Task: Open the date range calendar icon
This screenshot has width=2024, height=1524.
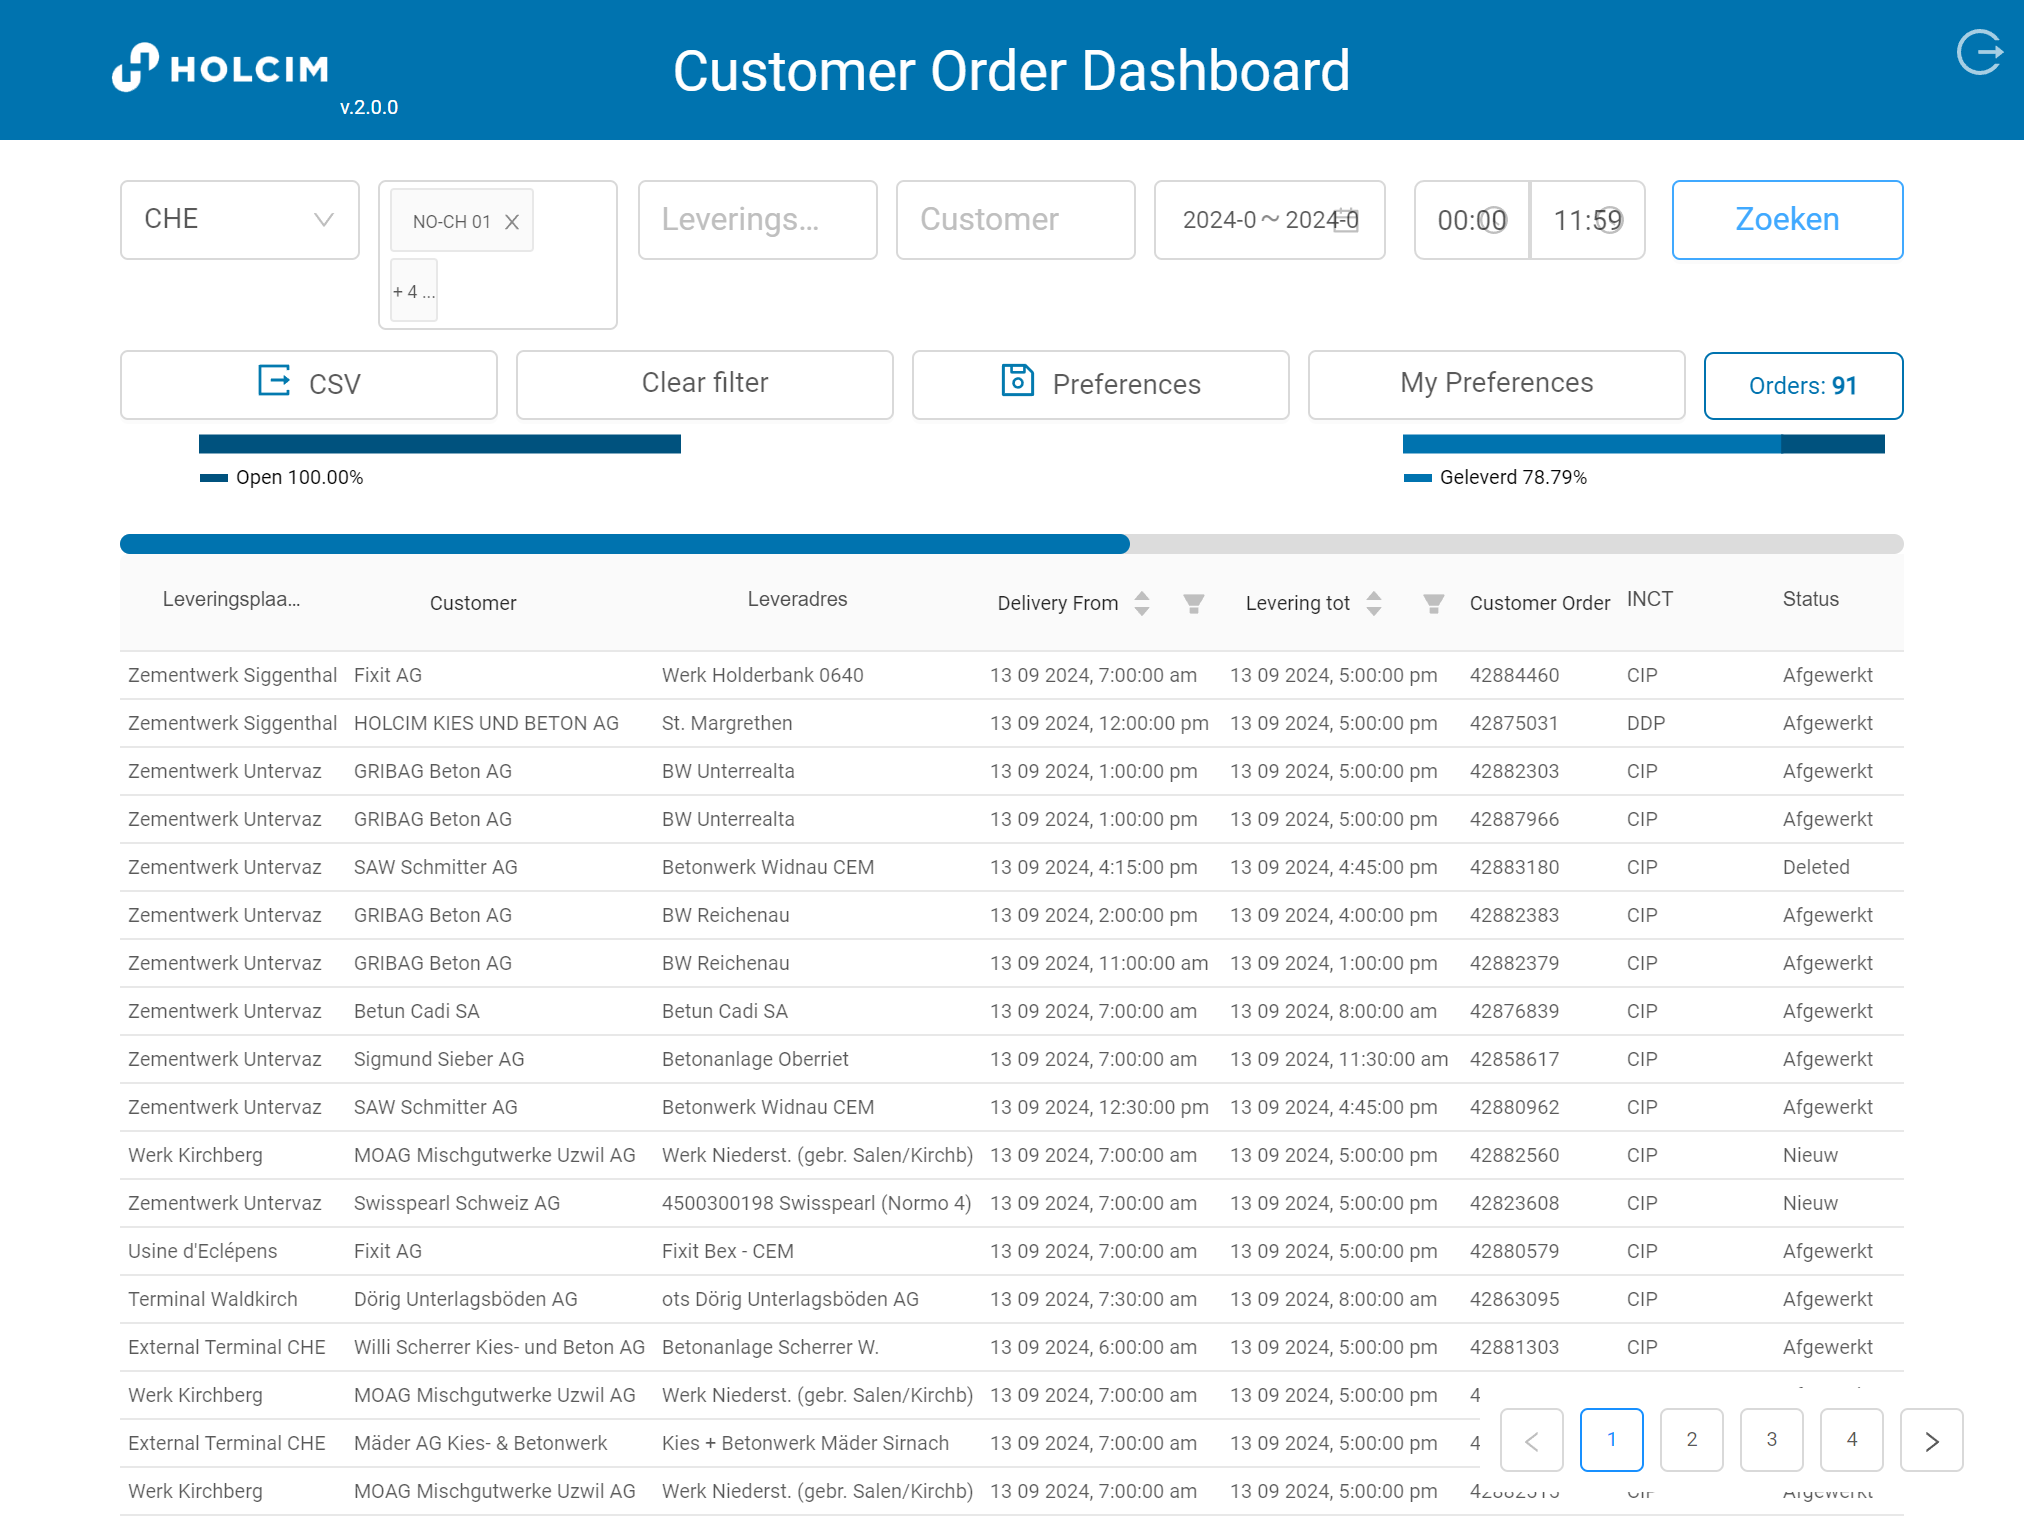Action: click(x=1347, y=220)
